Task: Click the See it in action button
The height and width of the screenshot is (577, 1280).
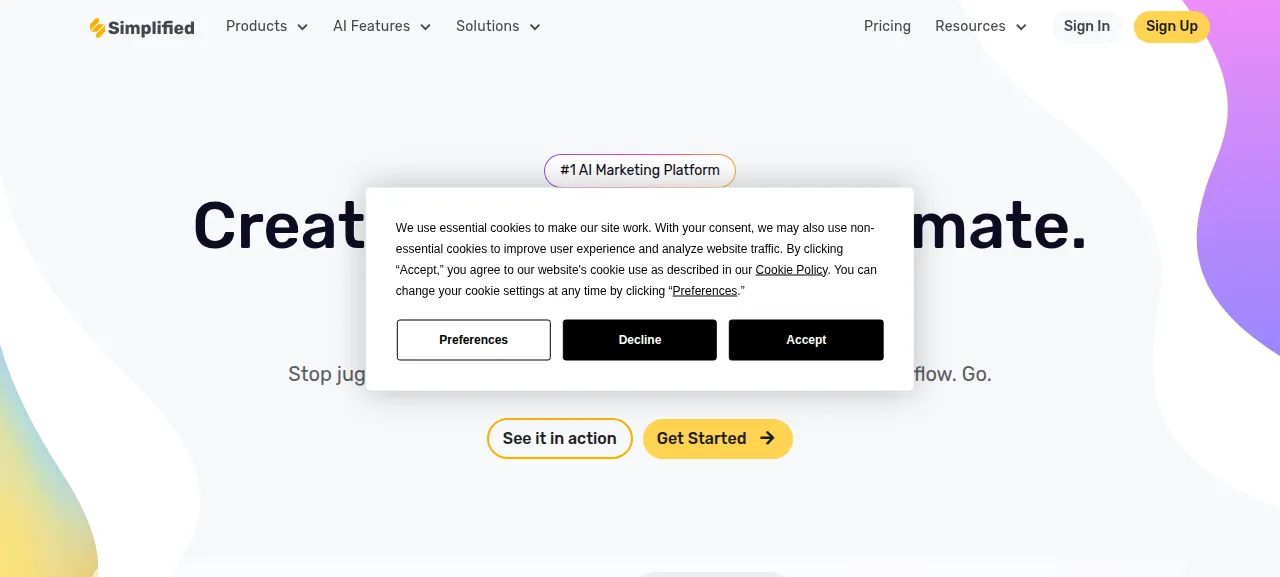Action: coord(560,439)
